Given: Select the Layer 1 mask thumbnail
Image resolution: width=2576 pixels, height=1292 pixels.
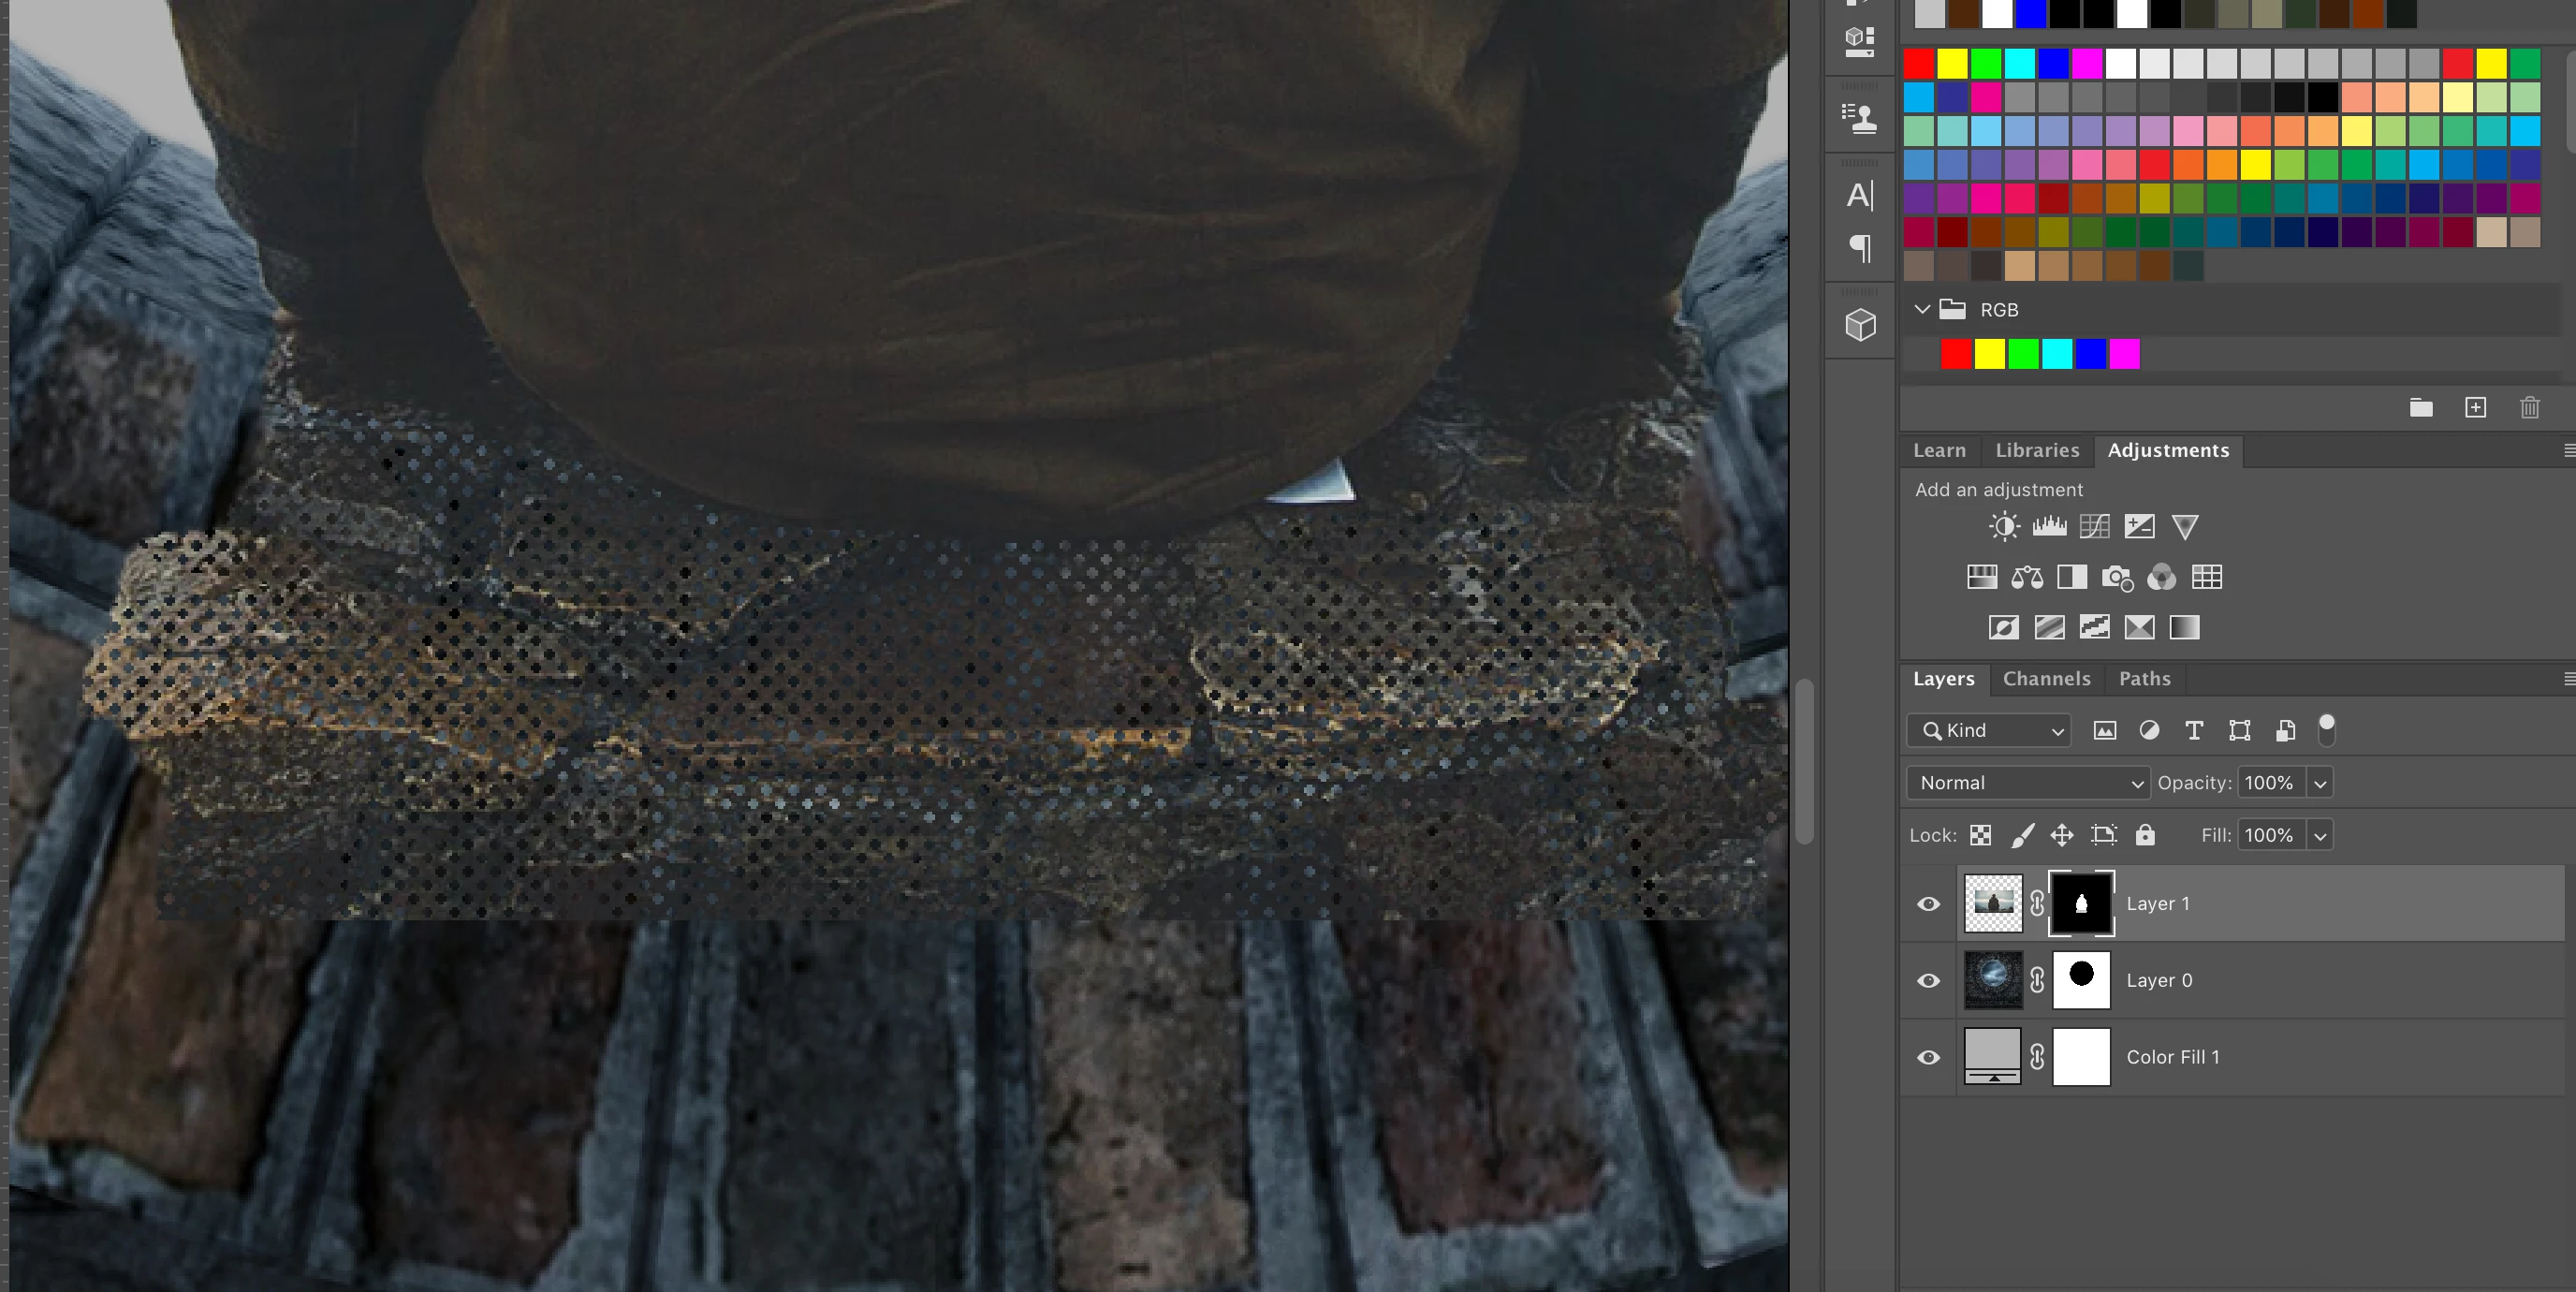Looking at the screenshot, I should click(x=2081, y=904).
